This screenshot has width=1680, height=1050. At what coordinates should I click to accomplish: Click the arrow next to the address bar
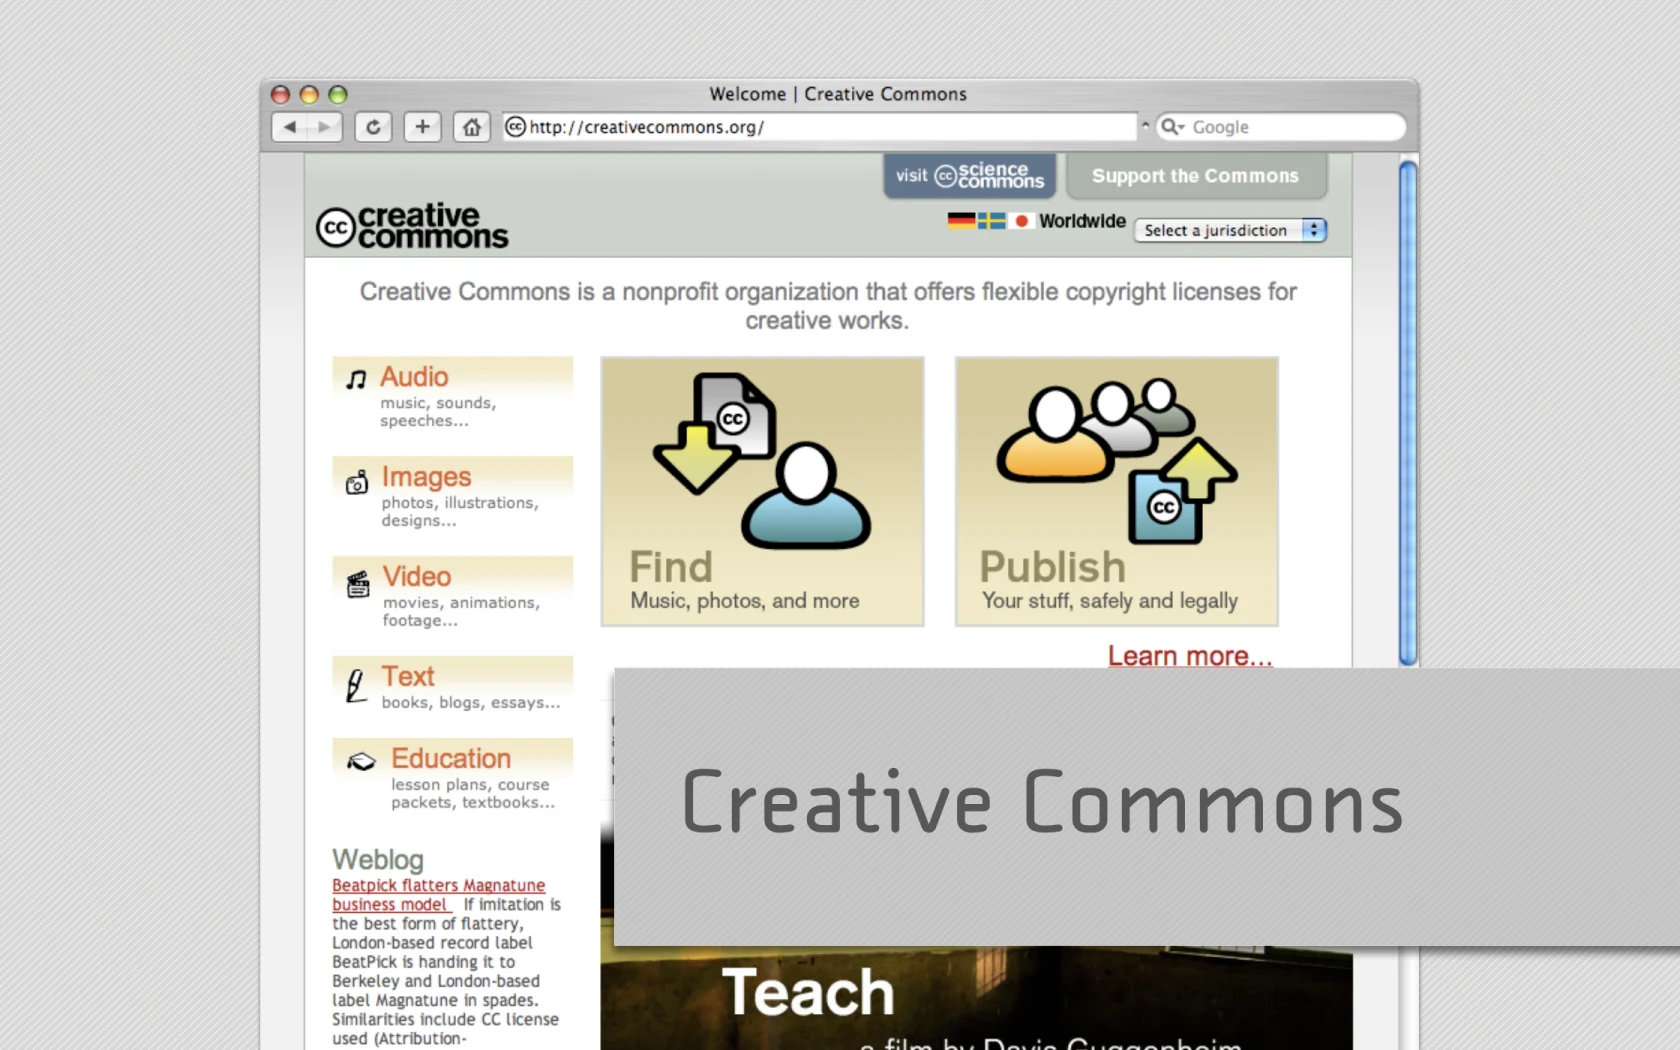[x=1146, y=126]
